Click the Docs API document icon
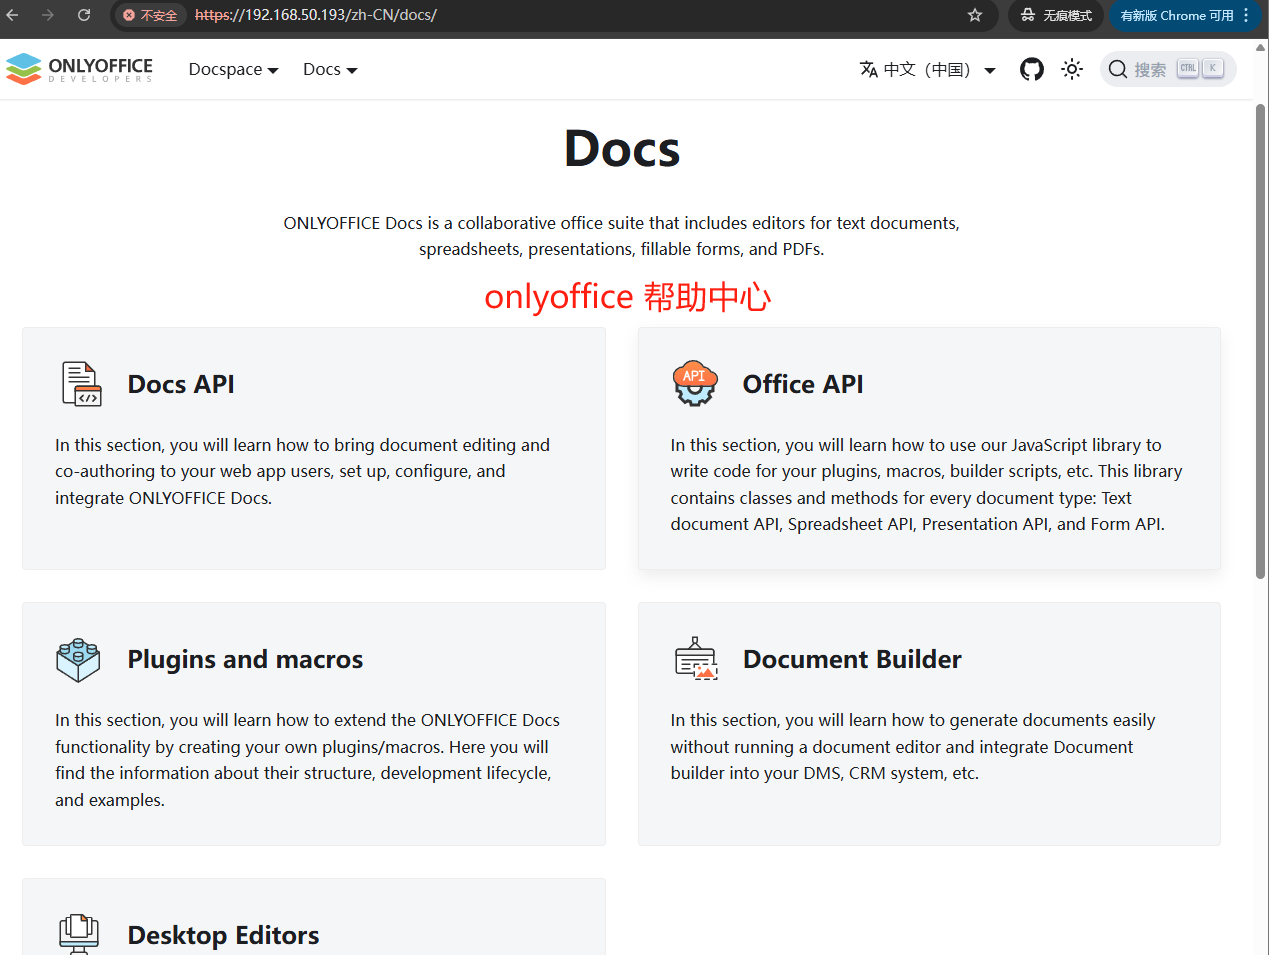 tap(81, 384)
